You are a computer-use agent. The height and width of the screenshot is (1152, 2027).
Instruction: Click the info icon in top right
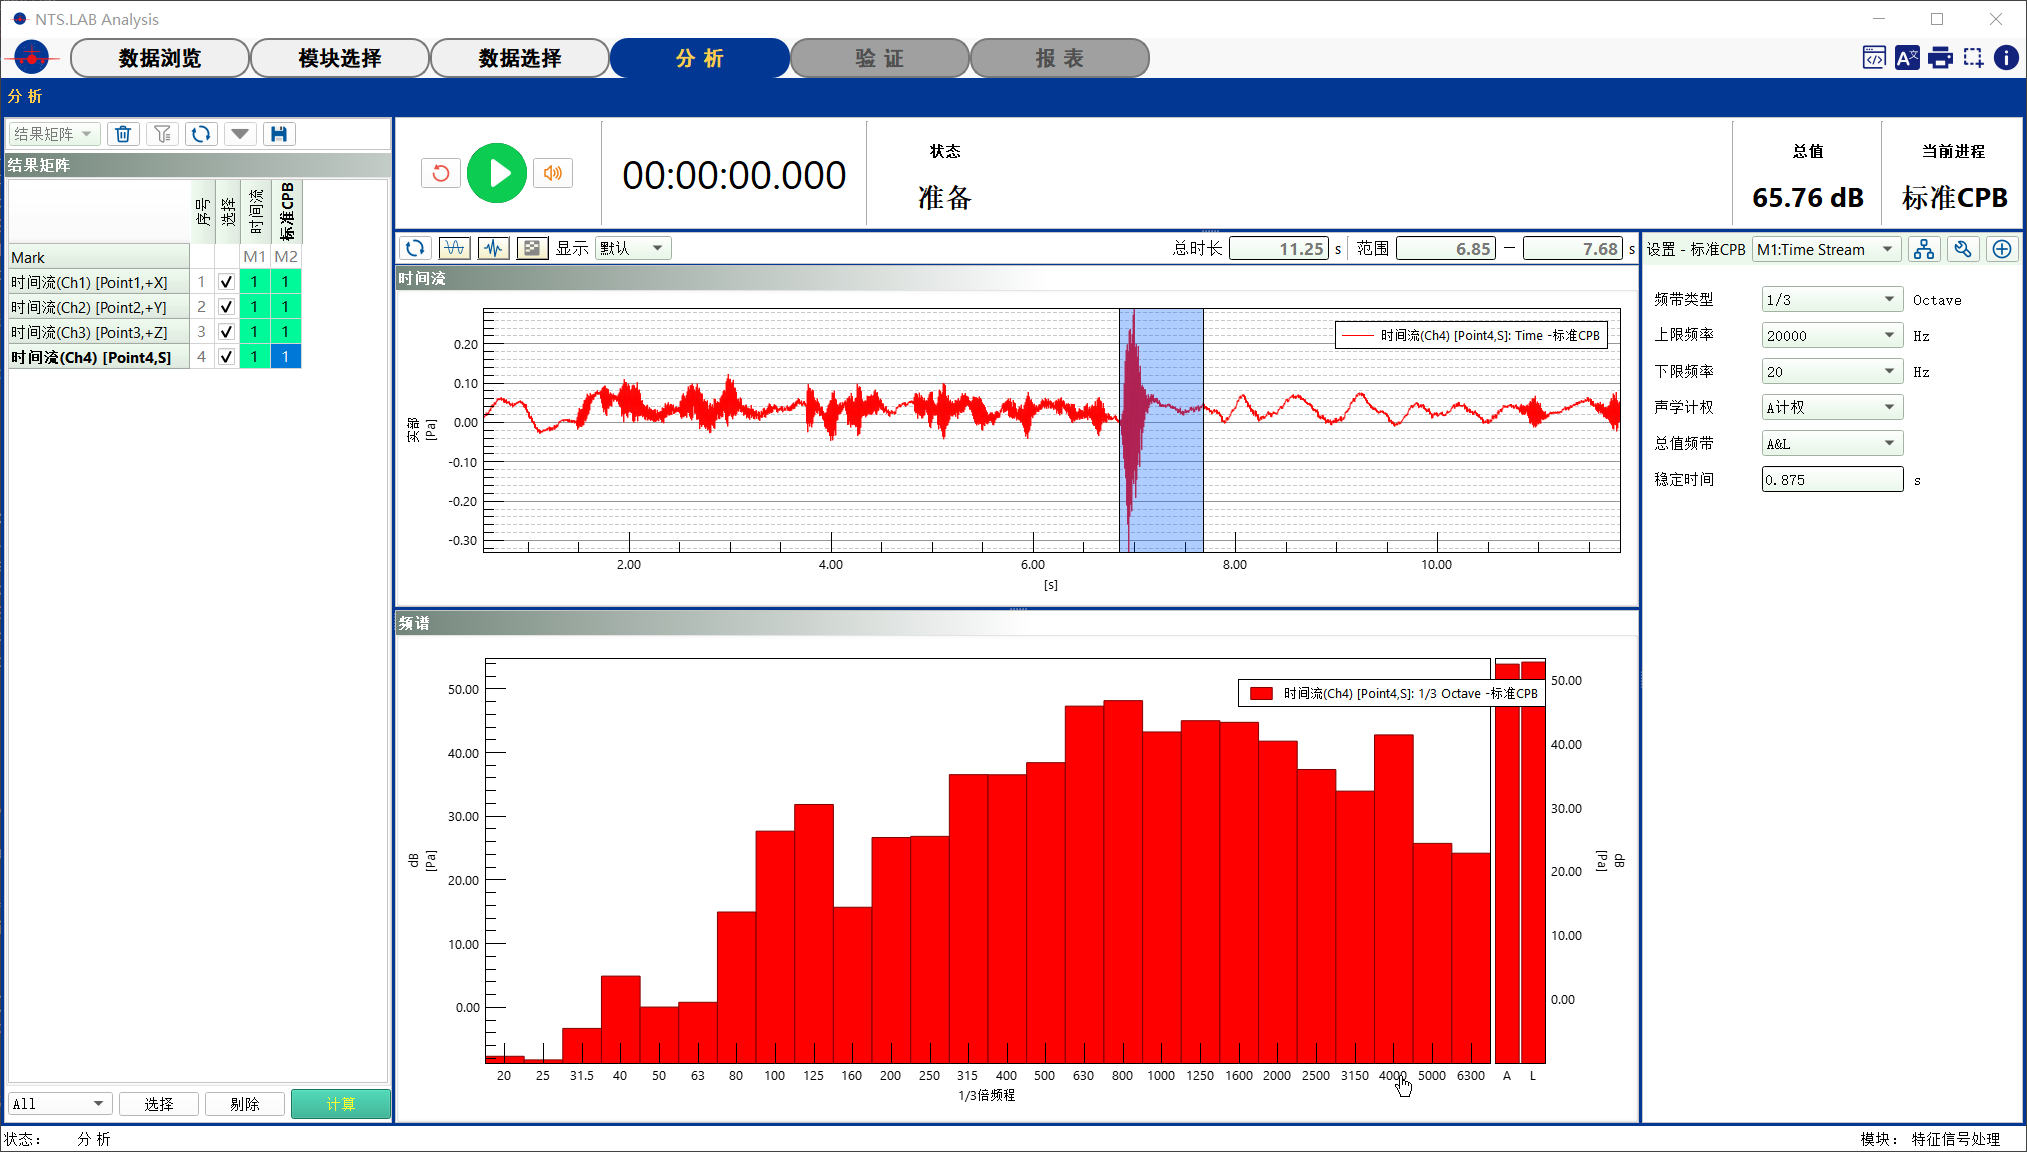2006,58
